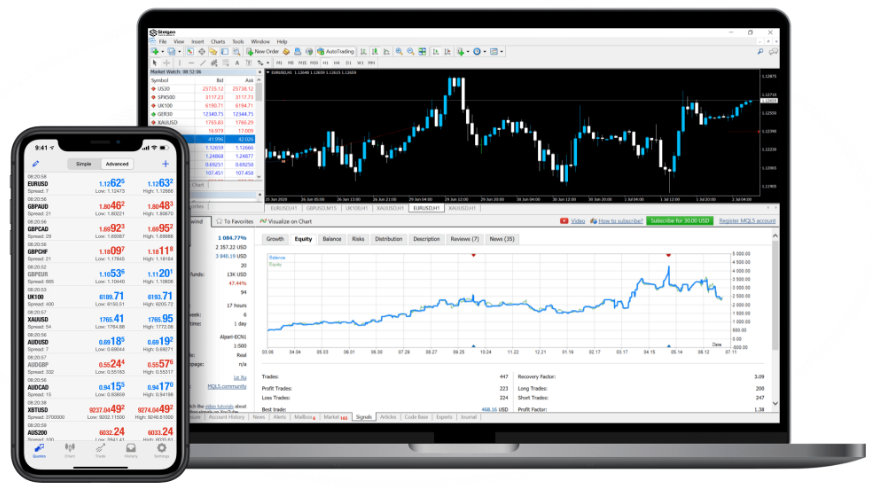Switch phone quotes view to Simple
871x498 pixels.
coord(84,164)
